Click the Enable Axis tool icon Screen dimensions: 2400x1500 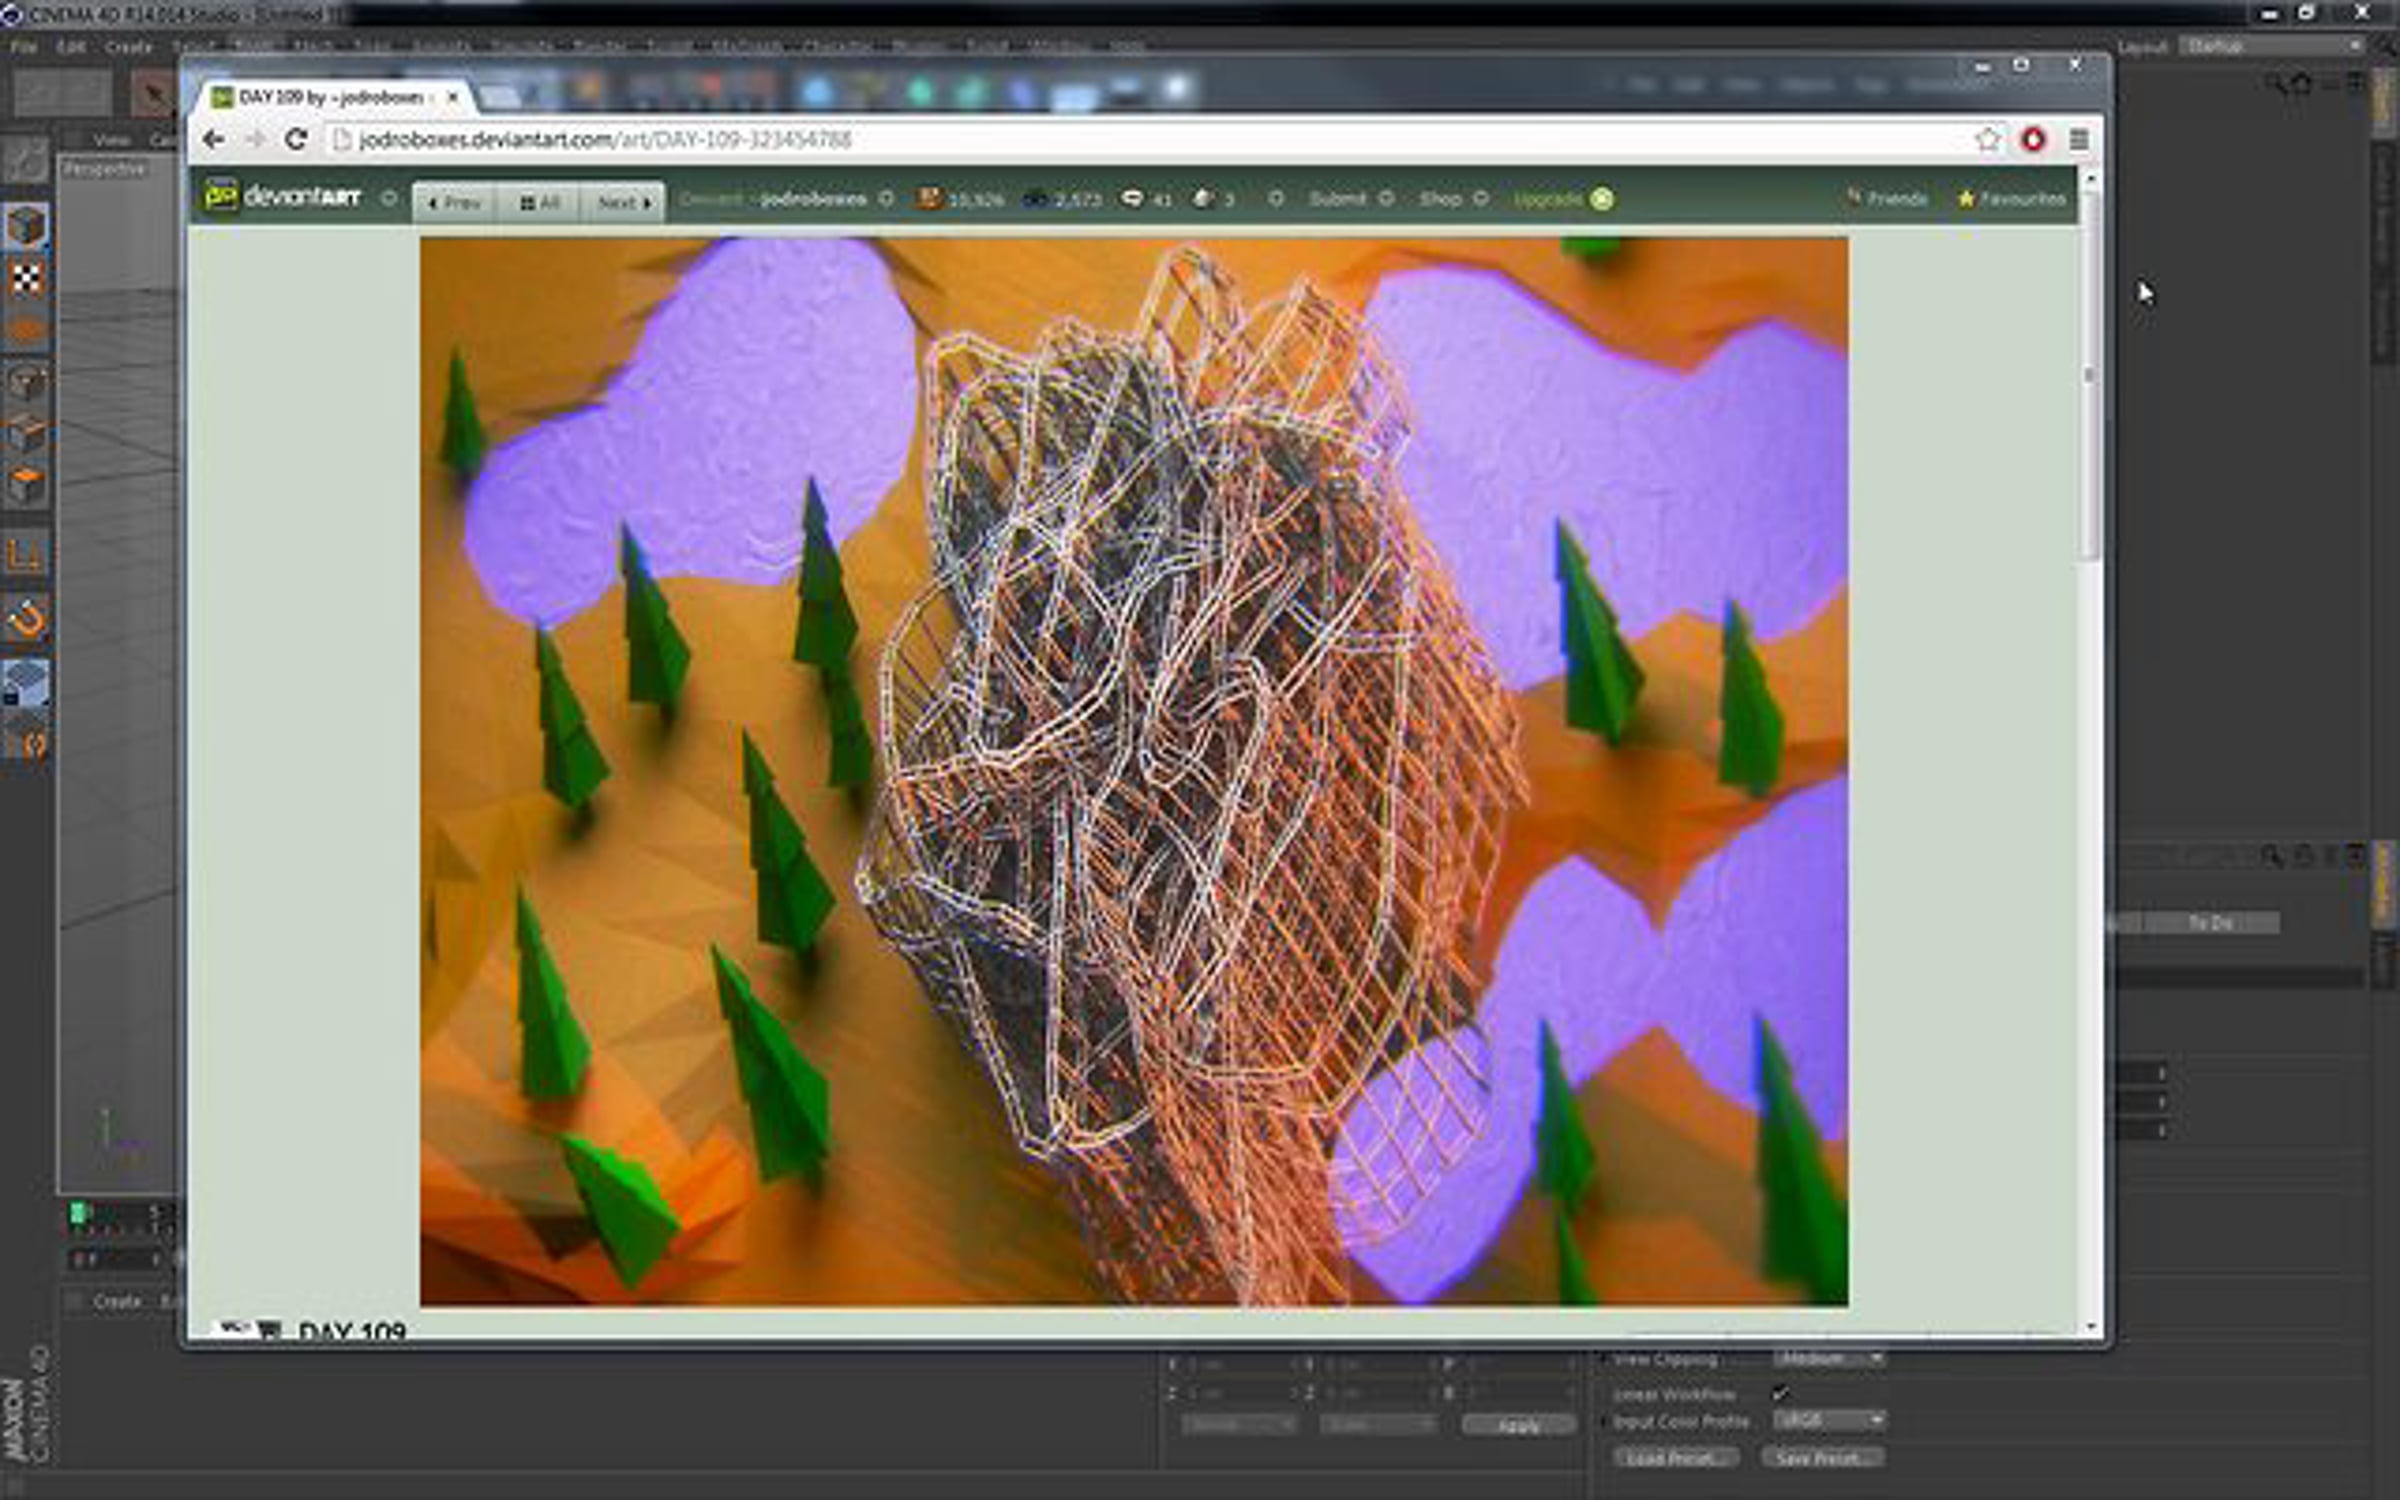click(26, 555)
